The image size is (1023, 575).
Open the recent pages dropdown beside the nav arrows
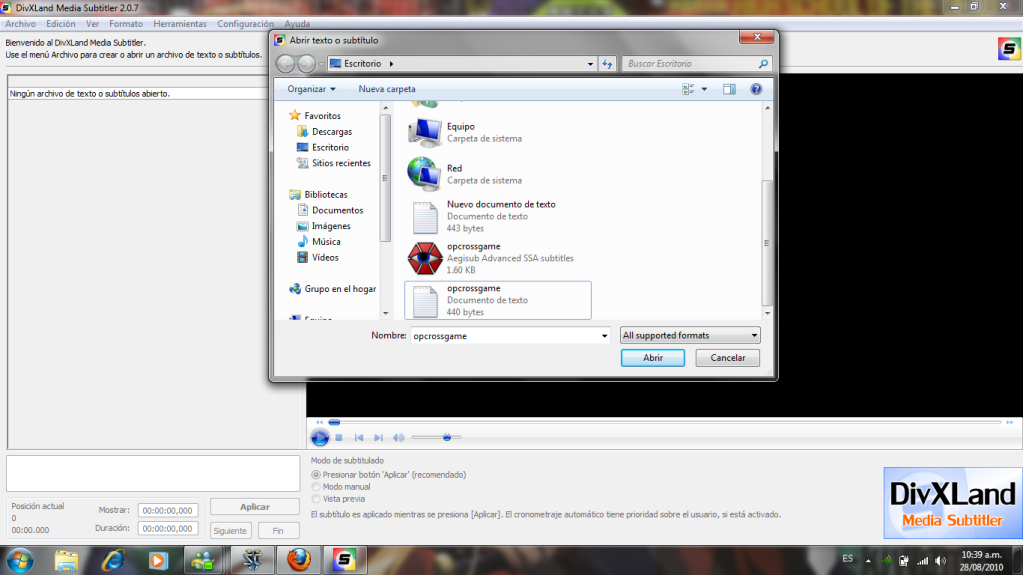point(321,64)
